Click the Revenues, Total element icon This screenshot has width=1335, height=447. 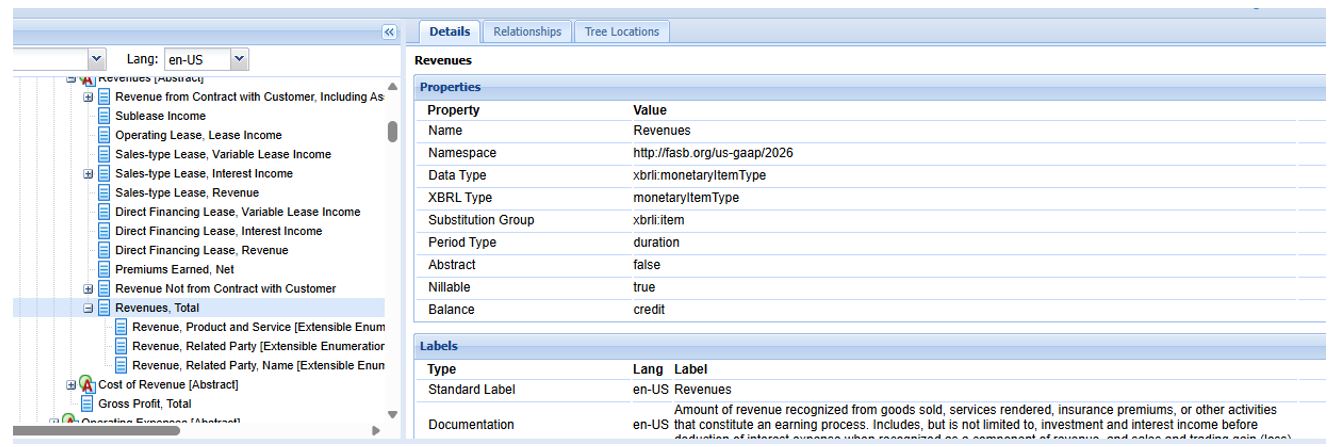tap(105, 308)
